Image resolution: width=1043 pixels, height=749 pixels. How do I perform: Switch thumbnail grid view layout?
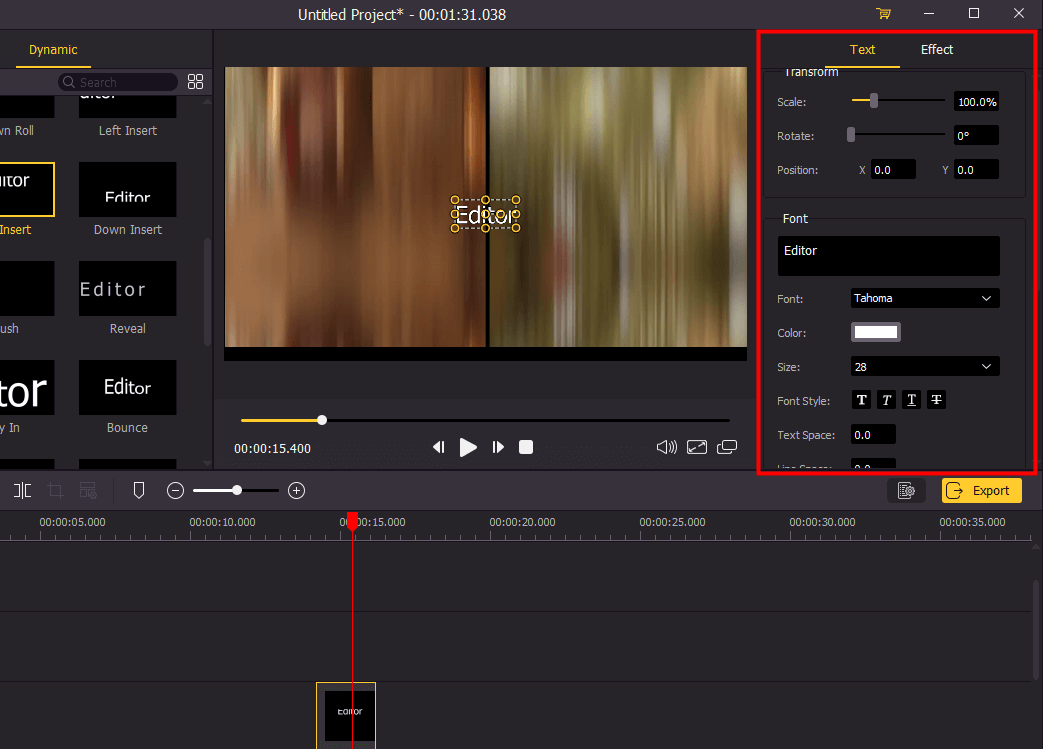(196, 82)
